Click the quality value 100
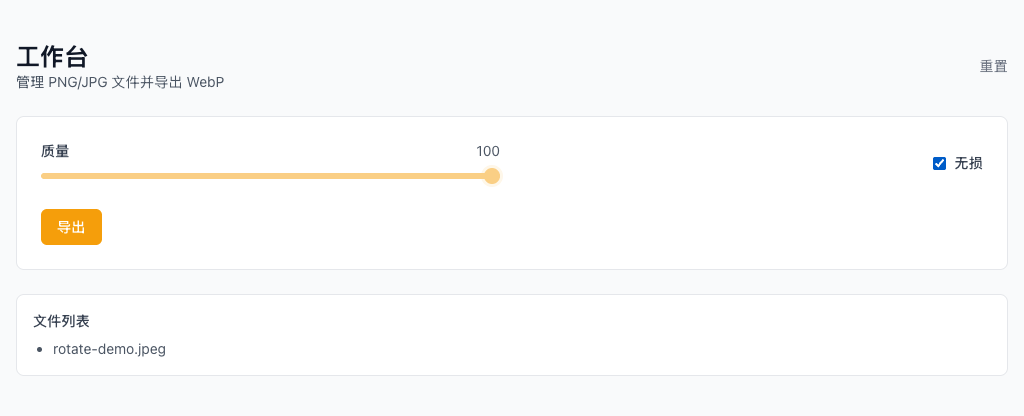This screenshot has width=1024, height=416. (x=487, y=152)
